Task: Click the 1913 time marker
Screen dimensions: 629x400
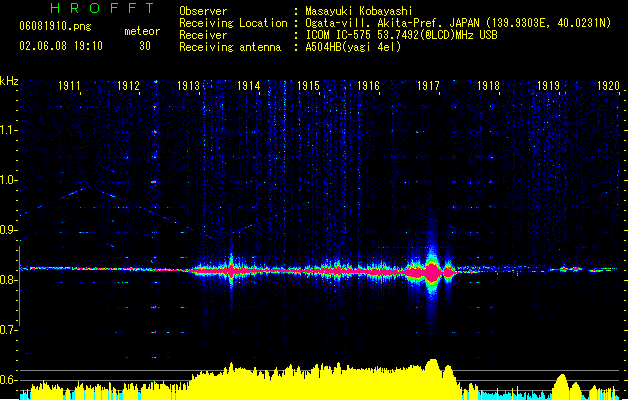Action: [189, 86]
